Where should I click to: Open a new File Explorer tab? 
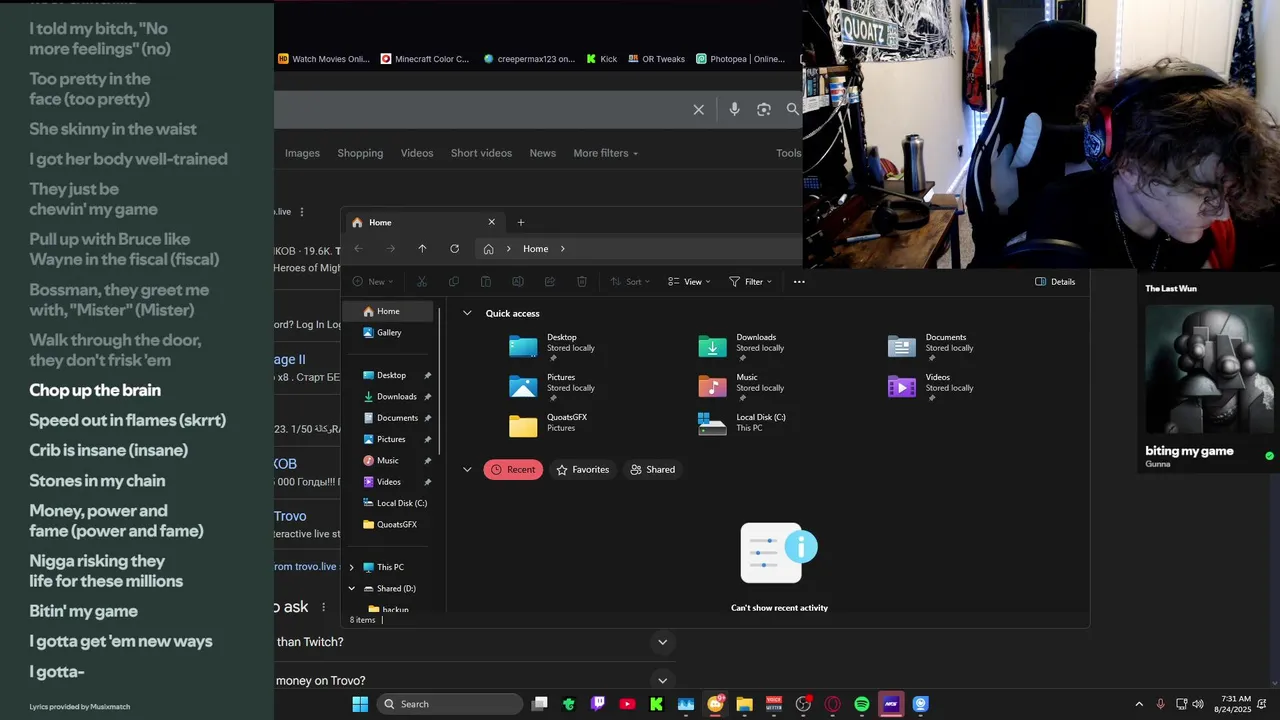520,222
